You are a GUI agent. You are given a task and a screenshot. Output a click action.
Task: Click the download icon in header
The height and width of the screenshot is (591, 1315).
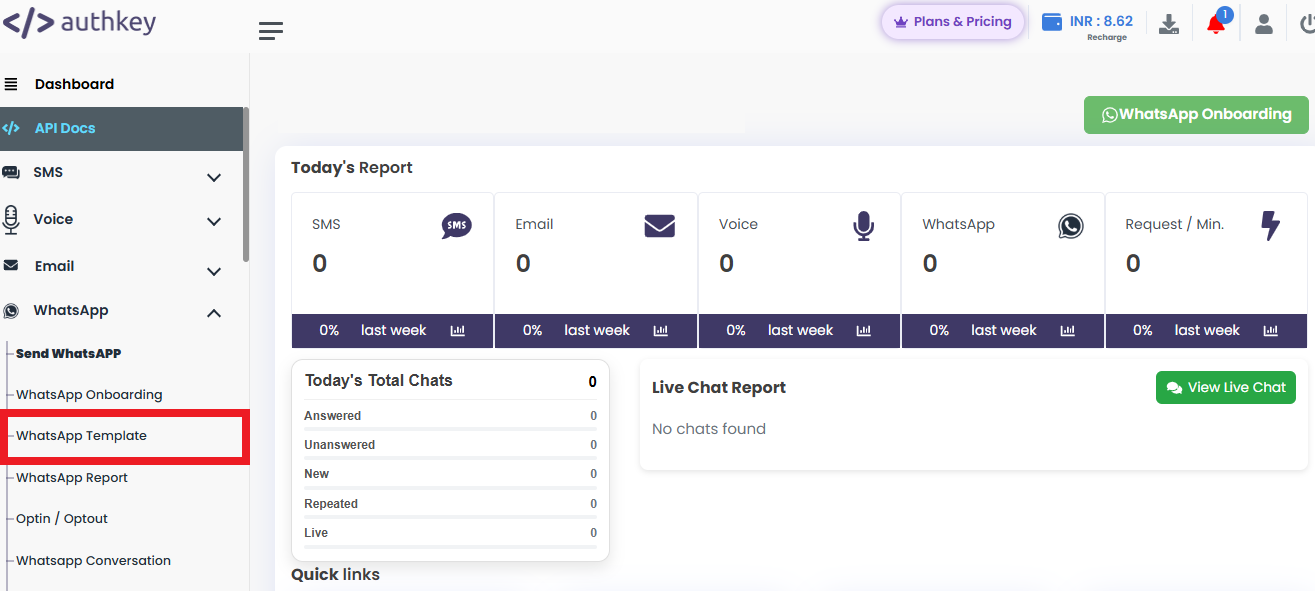point(1168,24)
